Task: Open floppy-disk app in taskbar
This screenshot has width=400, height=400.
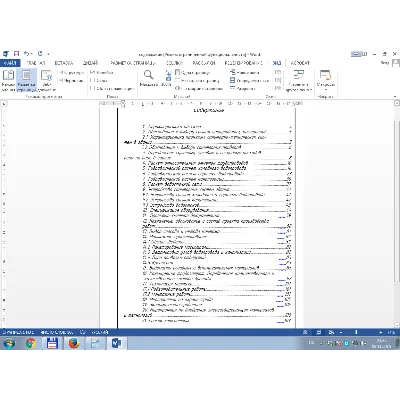Action: point(52,343)
